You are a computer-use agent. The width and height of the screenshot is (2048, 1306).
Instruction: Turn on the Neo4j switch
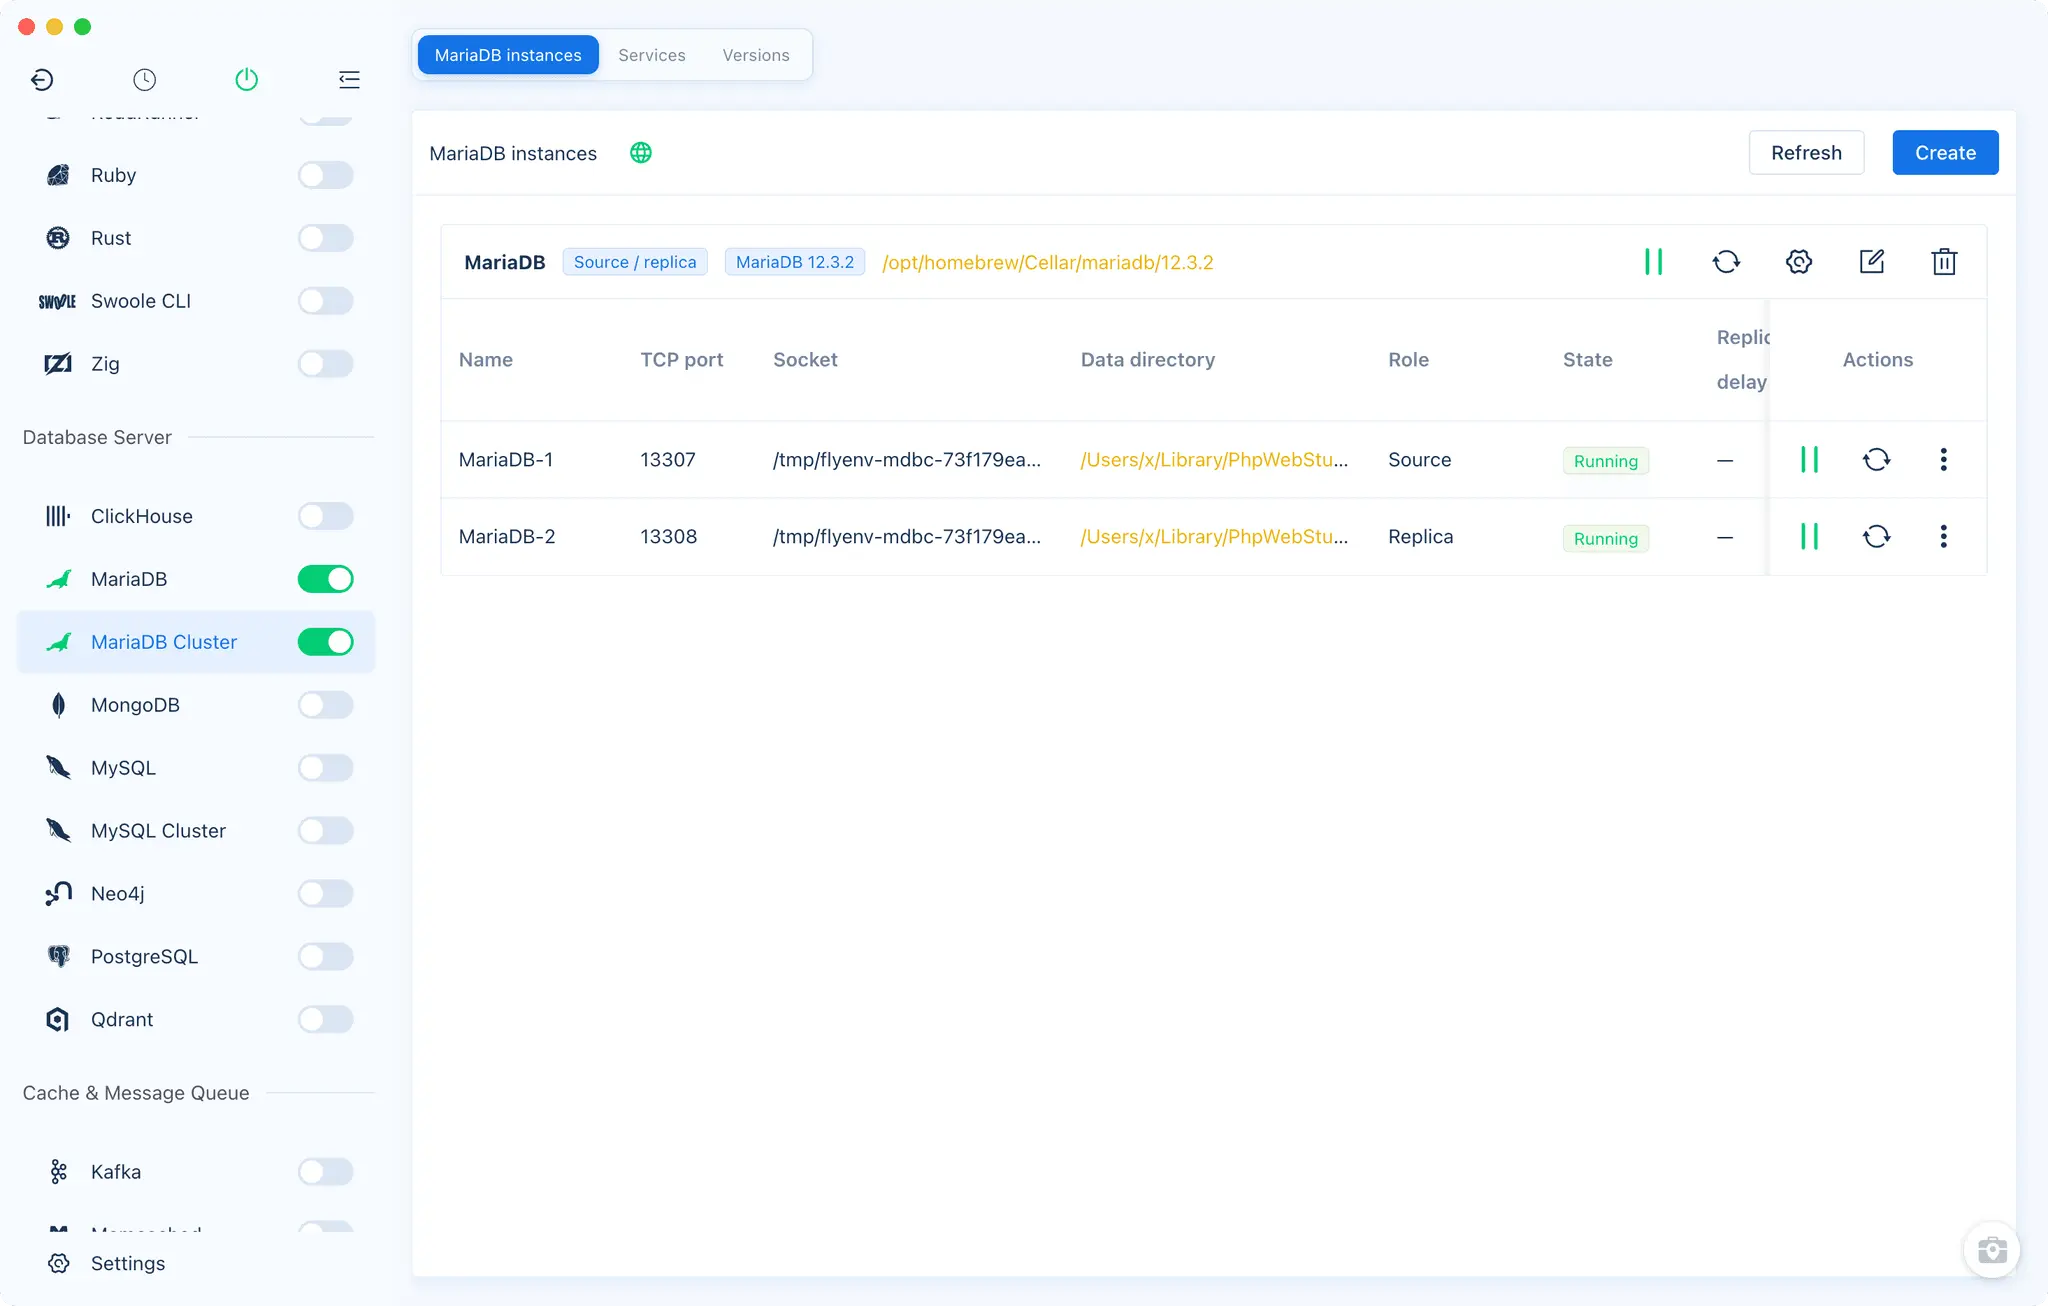tap(325, 894)
